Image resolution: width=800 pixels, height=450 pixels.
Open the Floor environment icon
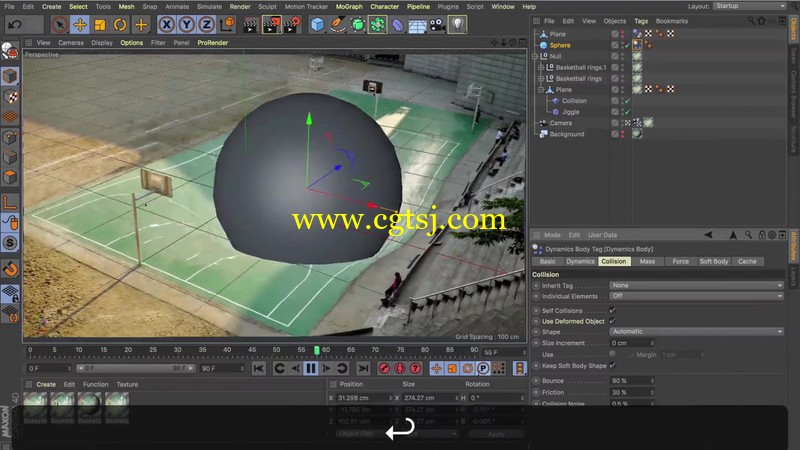[417, 25]
